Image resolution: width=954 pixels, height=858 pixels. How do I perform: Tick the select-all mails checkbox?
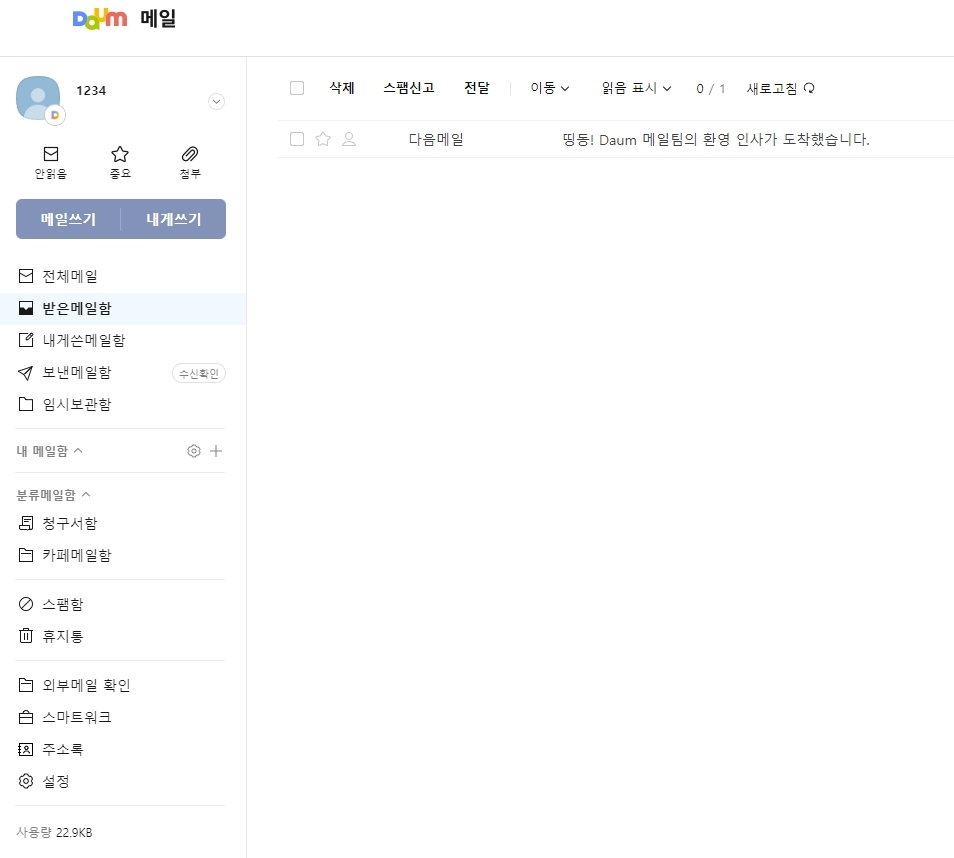click(x=297, y=88)
